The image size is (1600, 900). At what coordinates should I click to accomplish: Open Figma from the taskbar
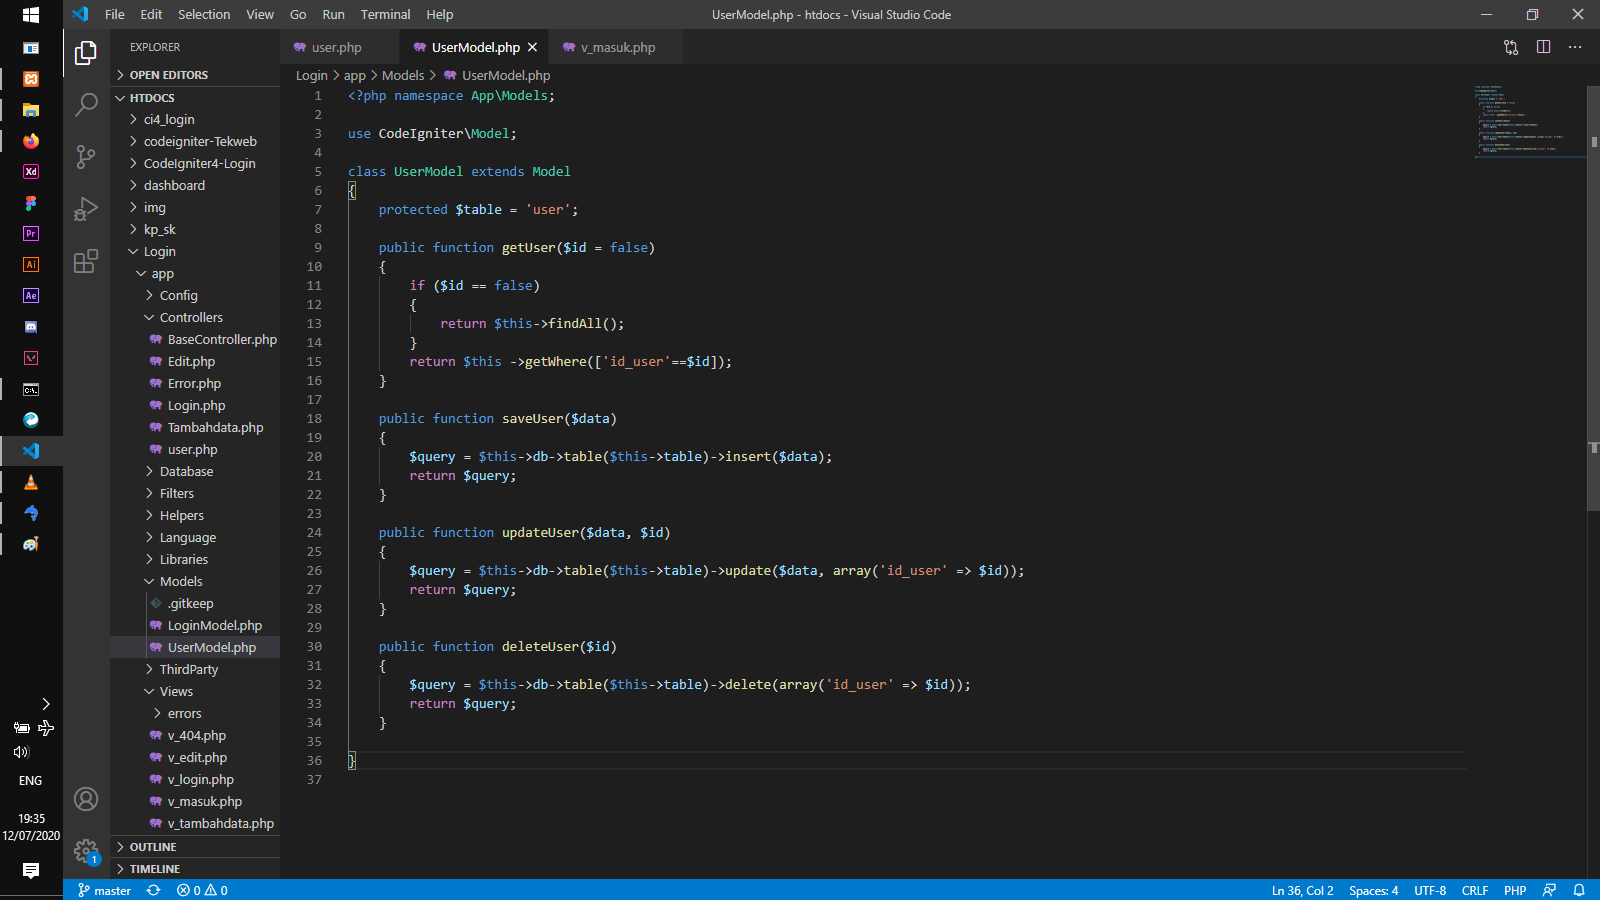(31, 203)
